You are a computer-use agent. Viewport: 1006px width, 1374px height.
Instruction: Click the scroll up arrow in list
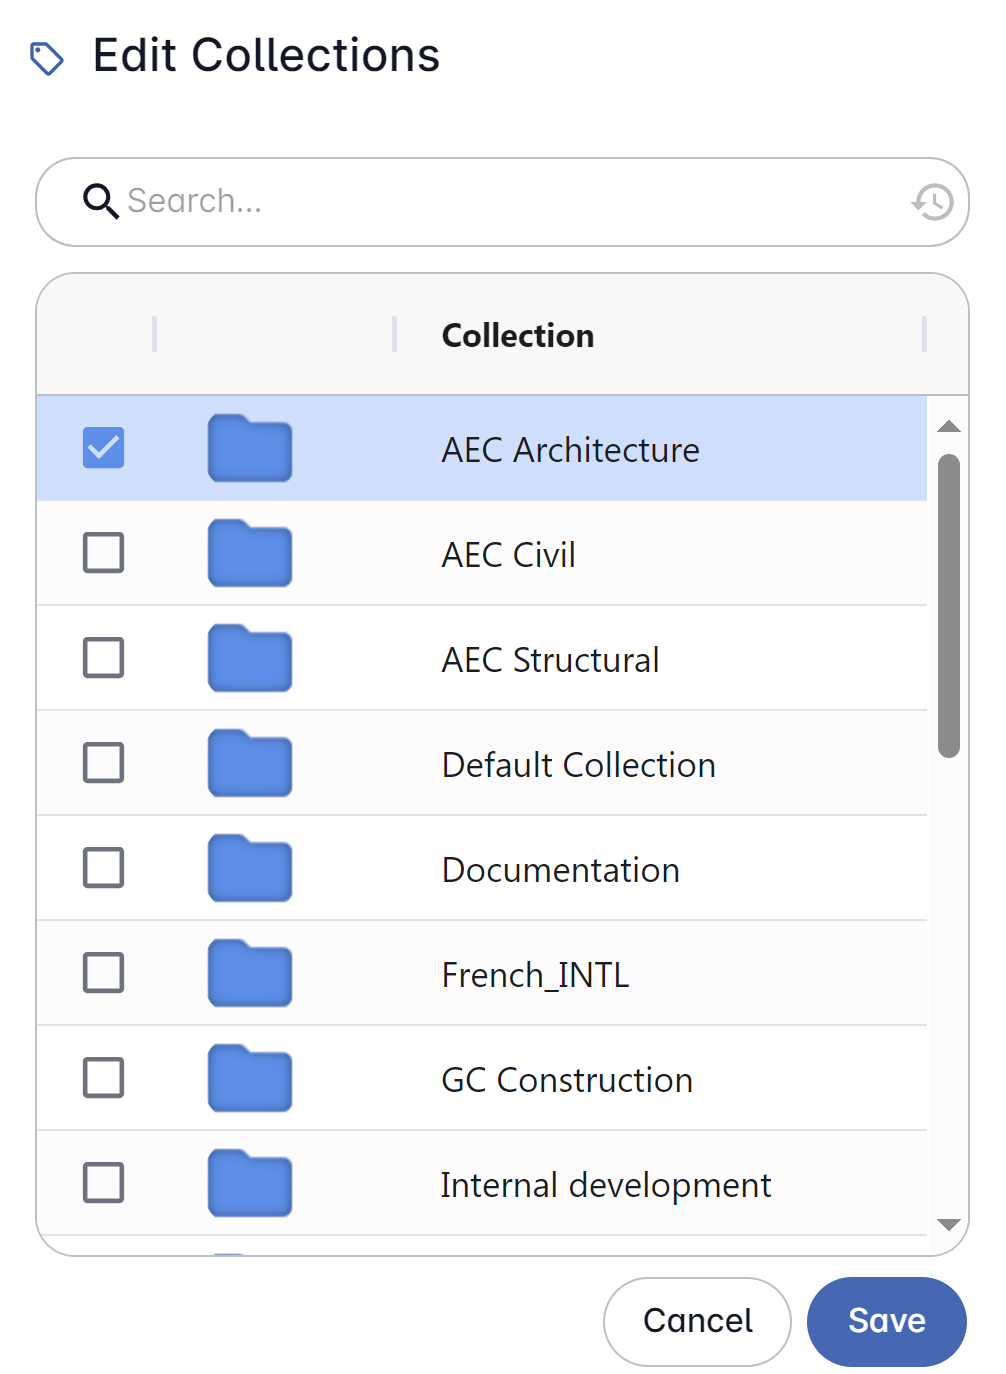pos(949,427)
